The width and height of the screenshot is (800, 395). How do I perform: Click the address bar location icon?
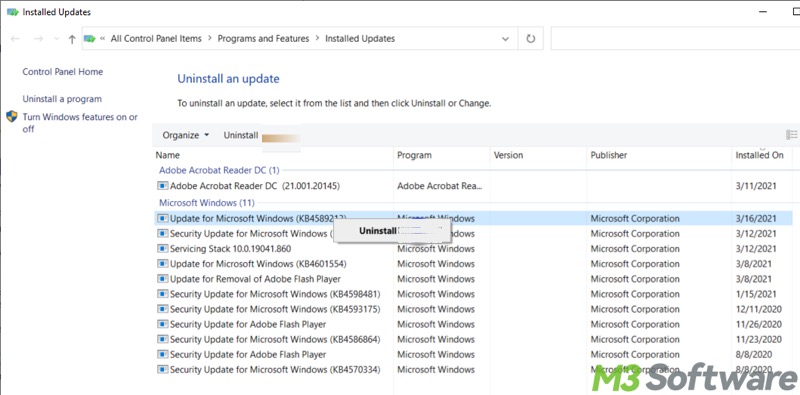pos(90,39)
